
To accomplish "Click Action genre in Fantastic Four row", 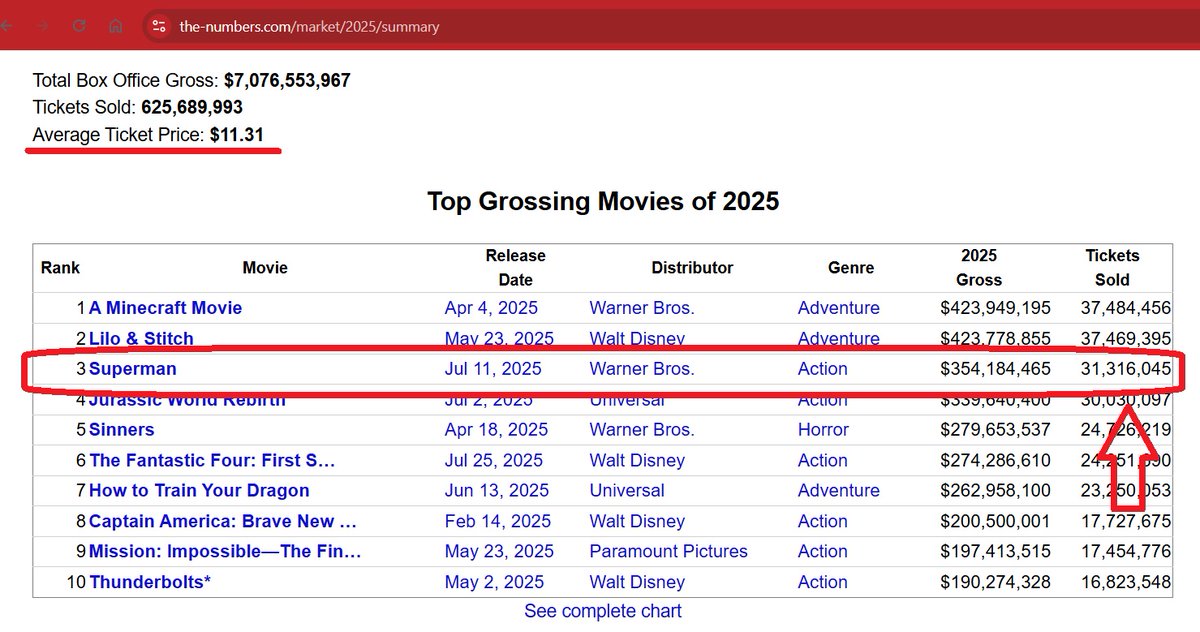I will point(823,461).
